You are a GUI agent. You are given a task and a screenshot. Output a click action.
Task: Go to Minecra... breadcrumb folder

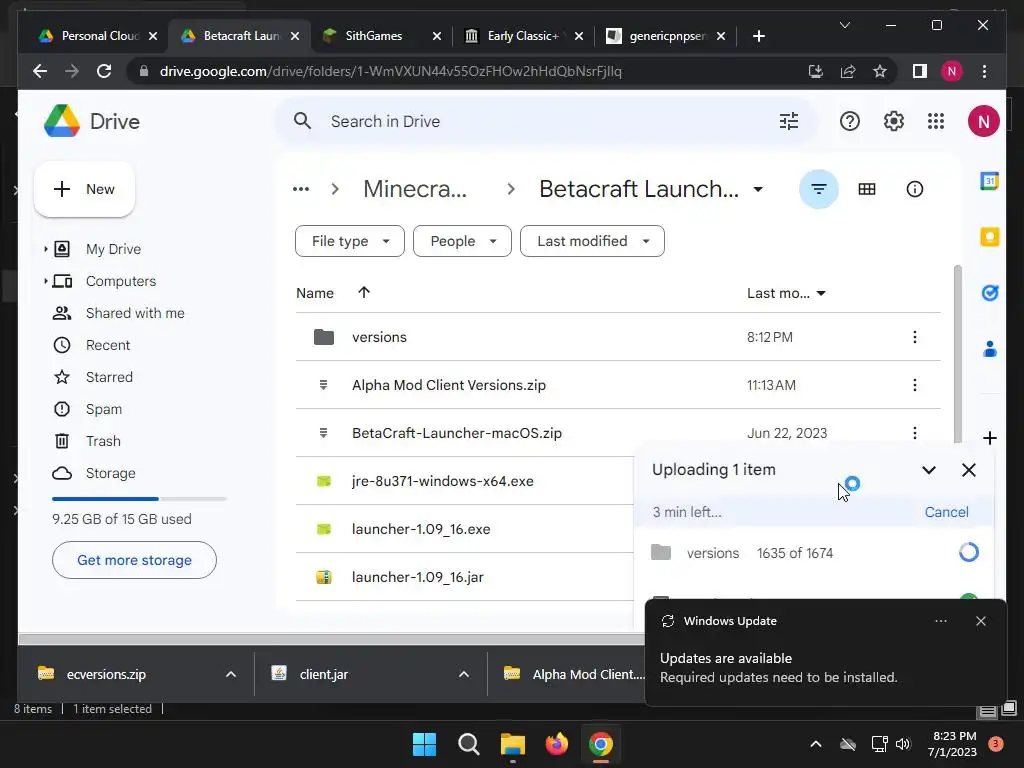(x=415, y=189)
